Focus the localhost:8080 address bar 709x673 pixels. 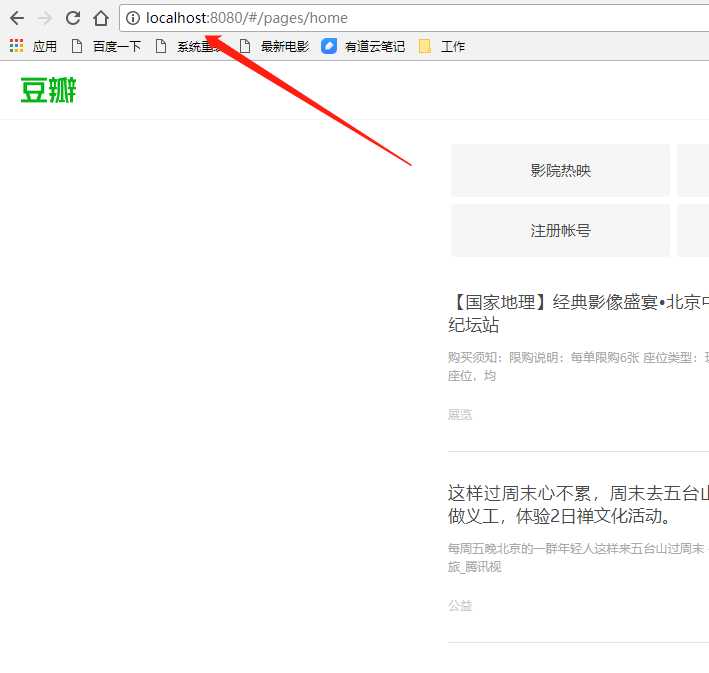tap(414, 18)
